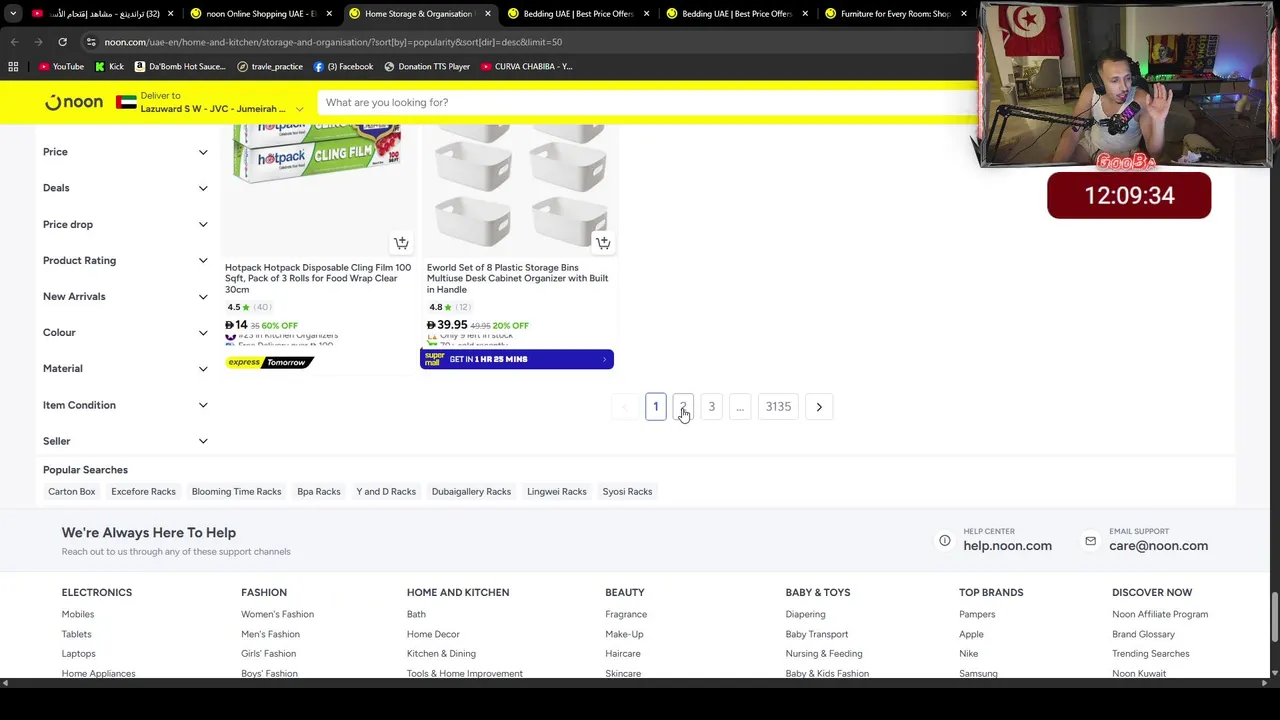Viewport: 1280px width, 720px height.
Task: Click the browser address bar URL
Action: pyautogui.click(x=333, y=42)
